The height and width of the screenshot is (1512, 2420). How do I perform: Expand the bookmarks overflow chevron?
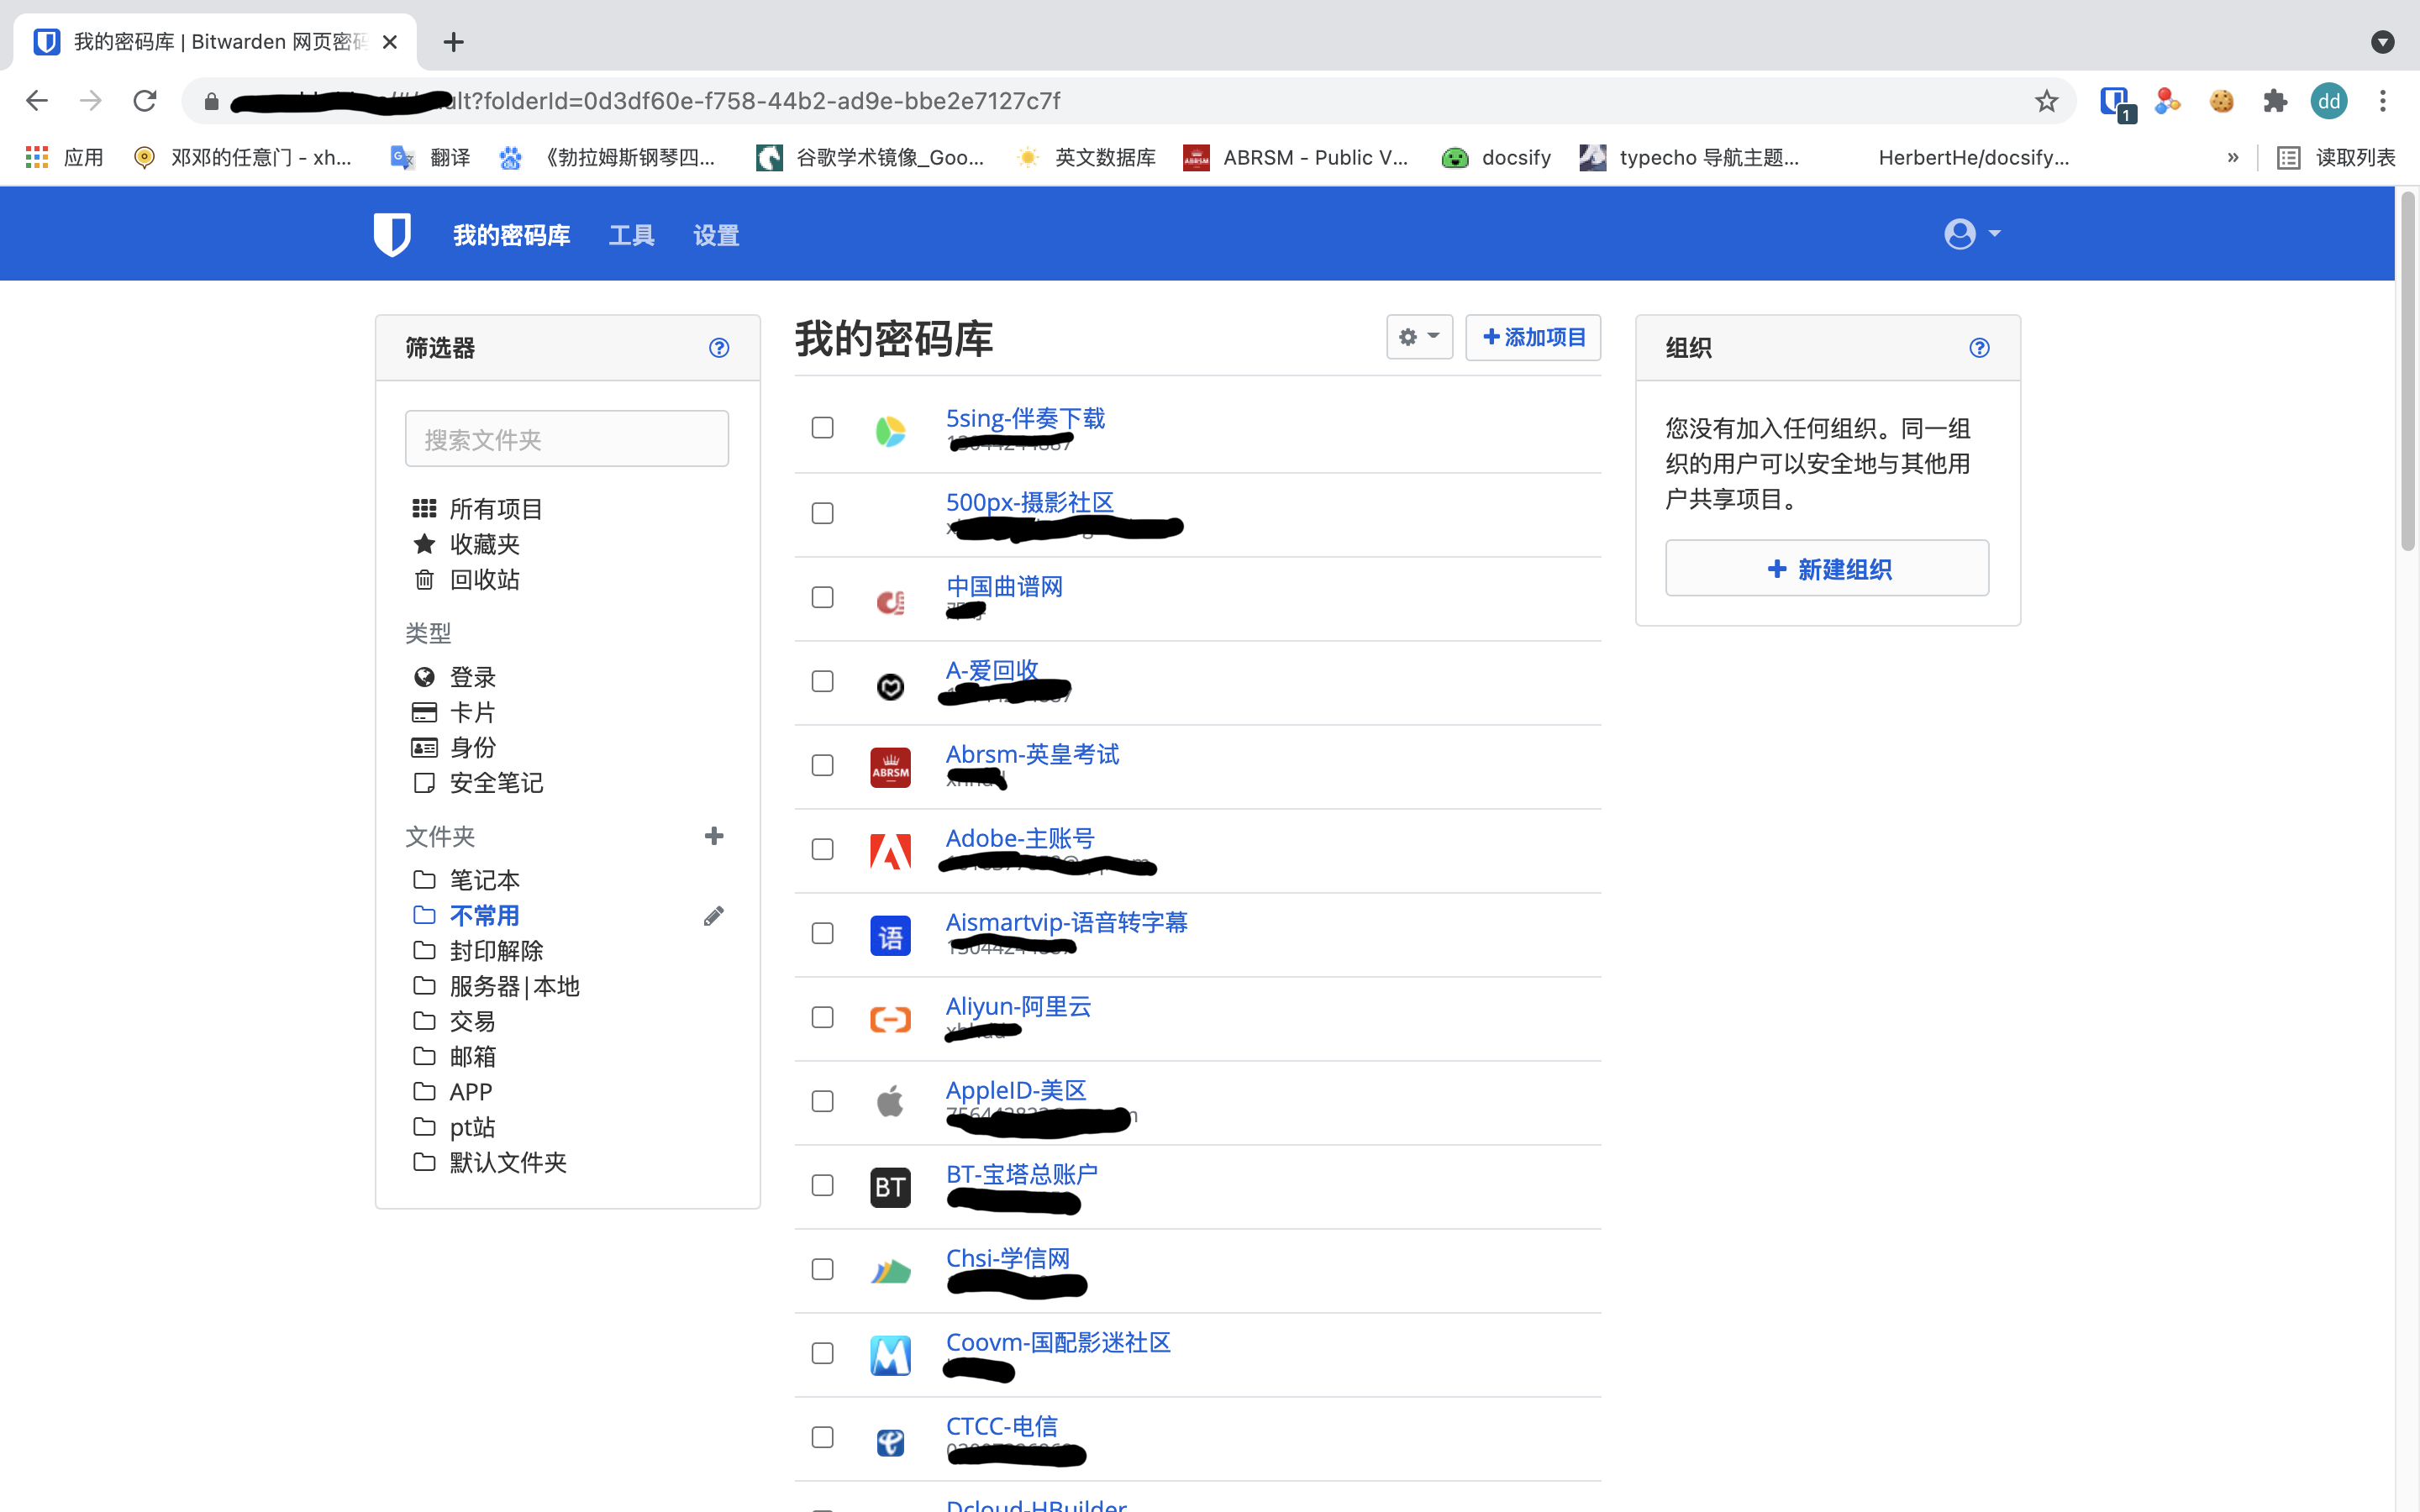[2233, 157]
